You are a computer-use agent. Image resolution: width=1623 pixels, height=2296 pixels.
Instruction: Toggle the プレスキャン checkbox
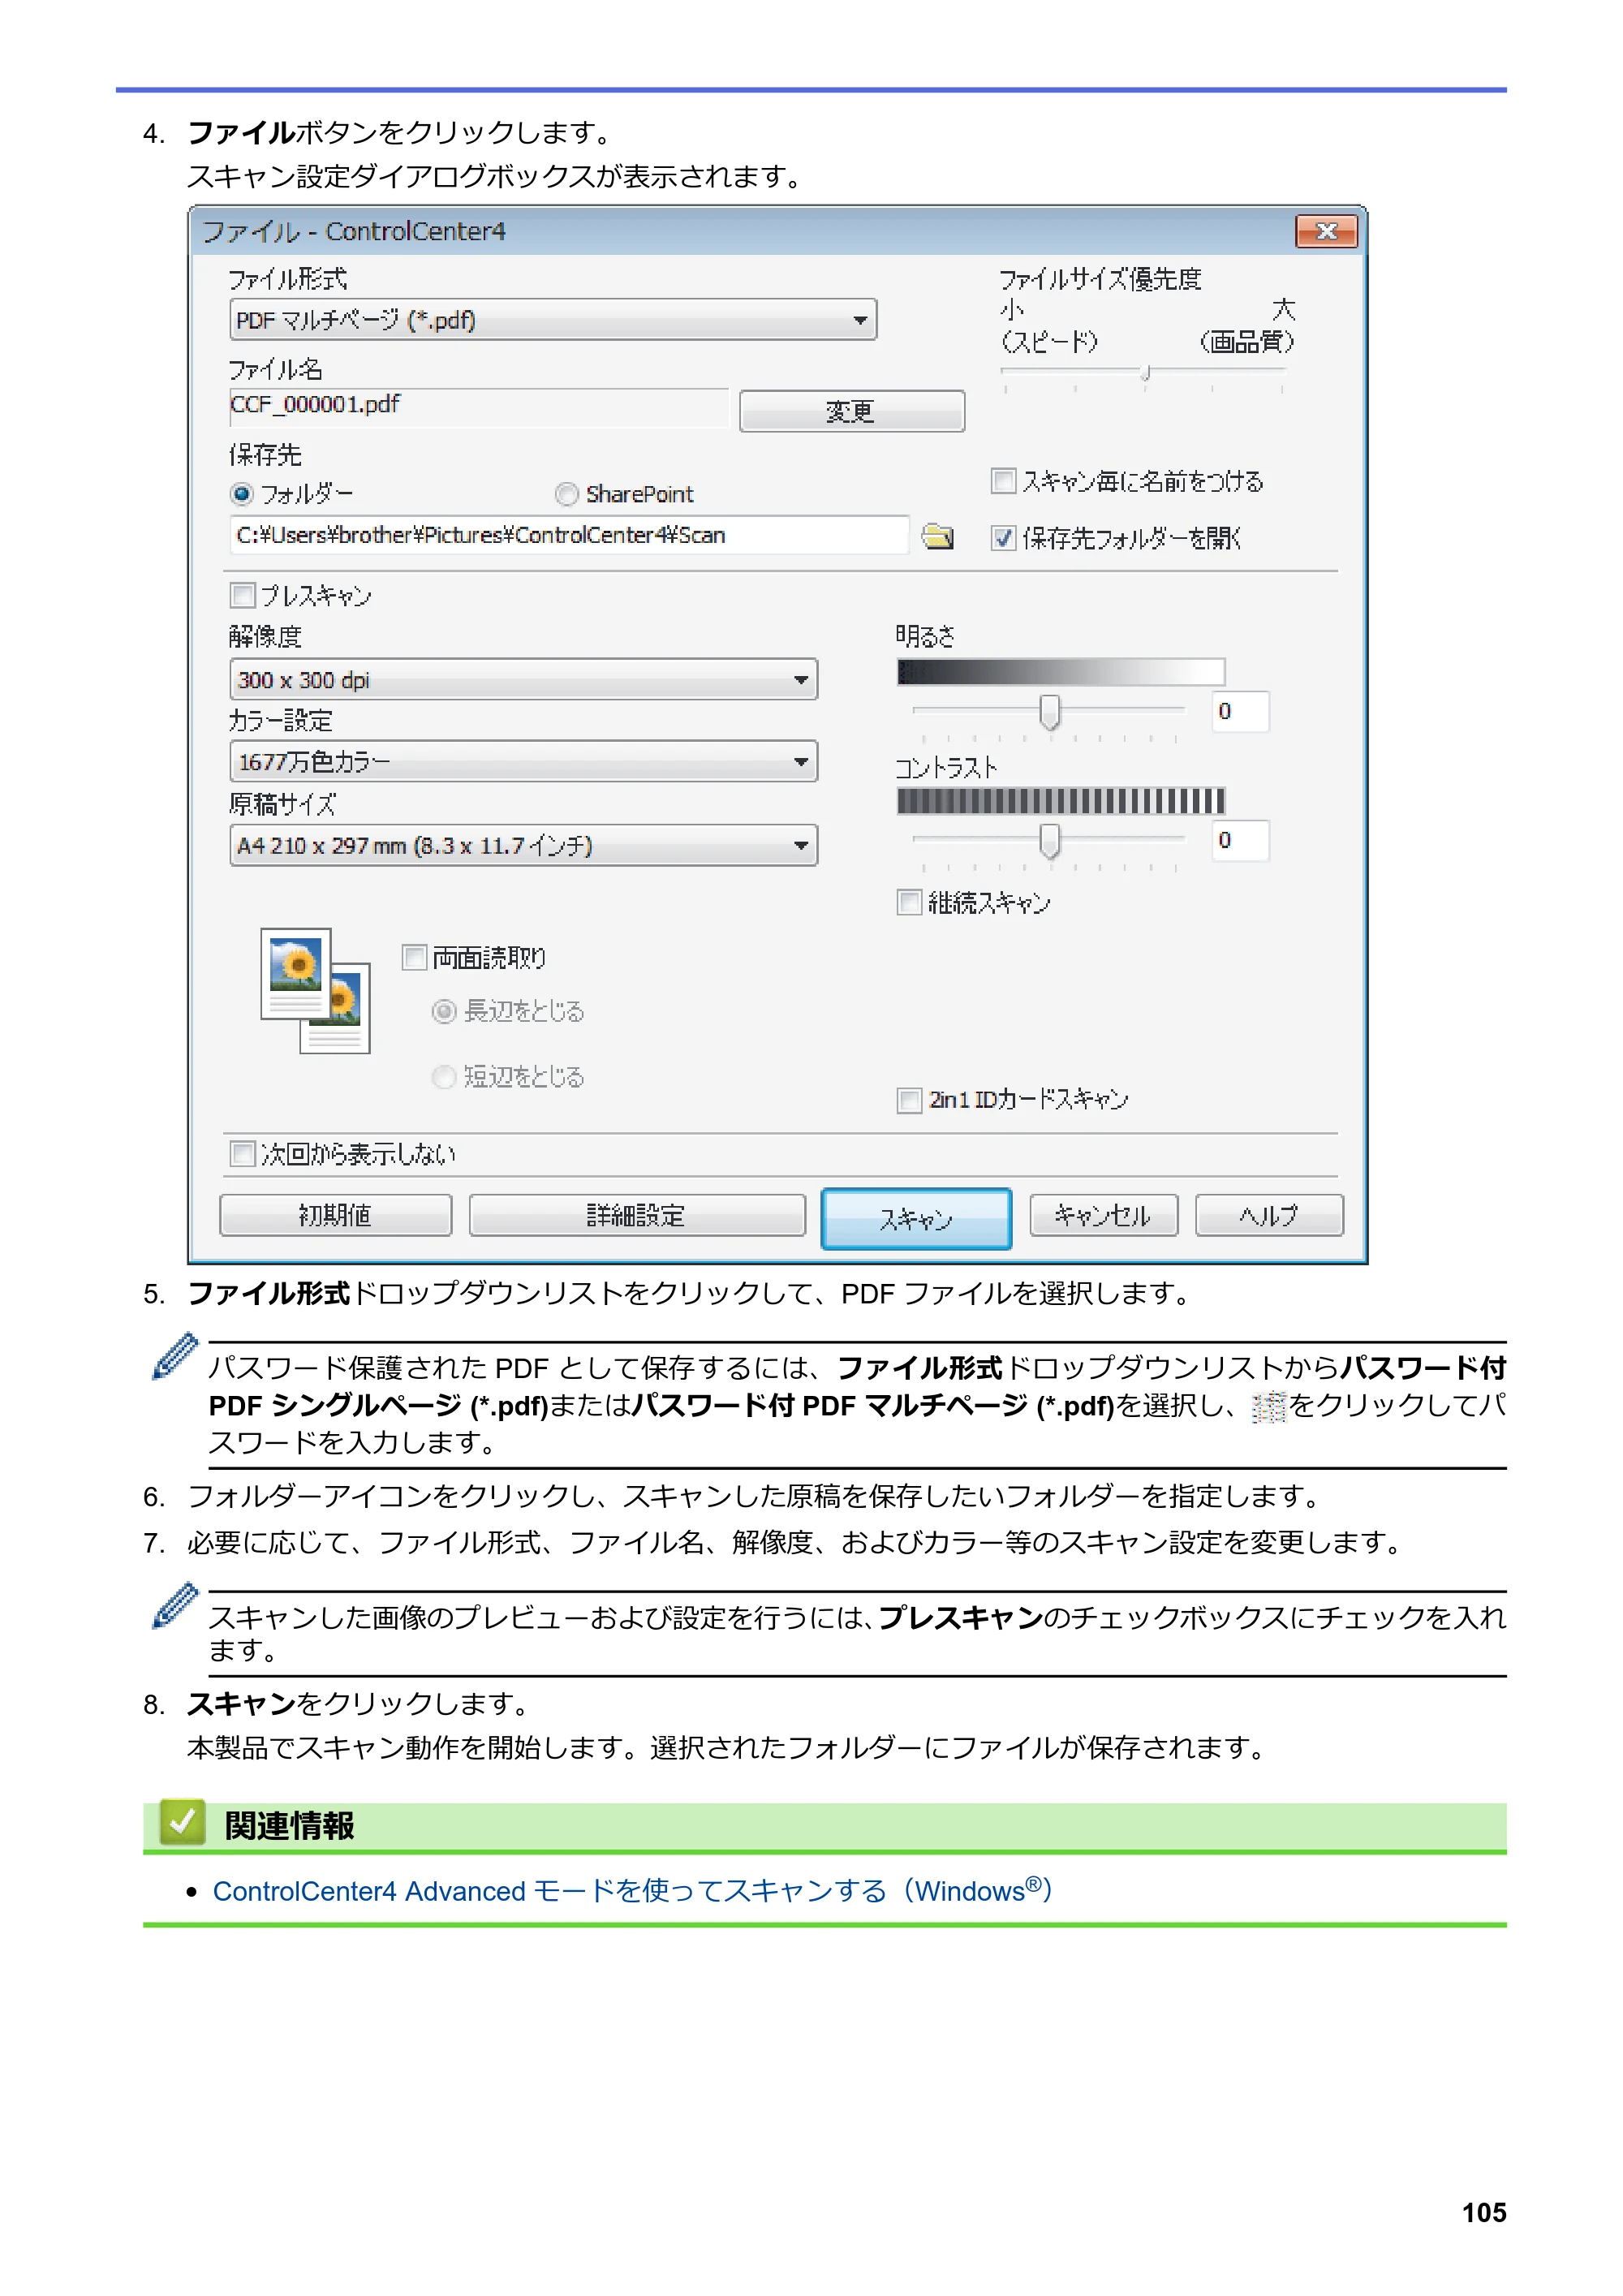coord(242,596)
